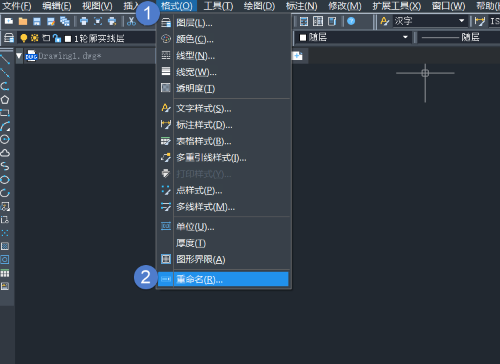
Task: Open the 工具(T) menu
Action: coord(218,6)
